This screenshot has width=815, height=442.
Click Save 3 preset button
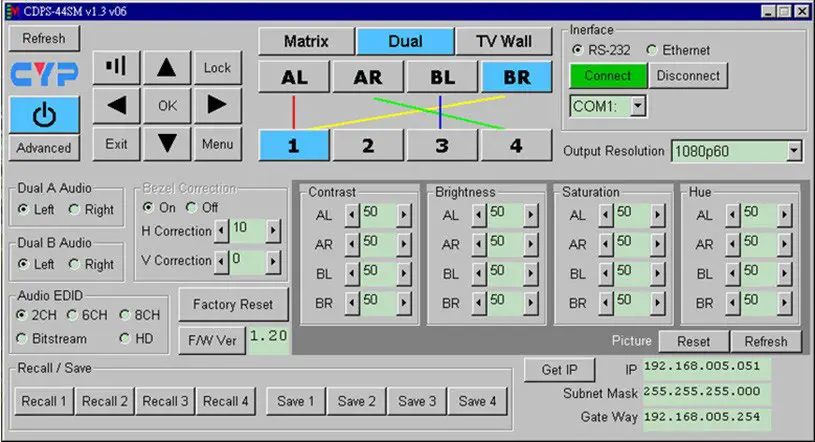click(x=417, y=401)
